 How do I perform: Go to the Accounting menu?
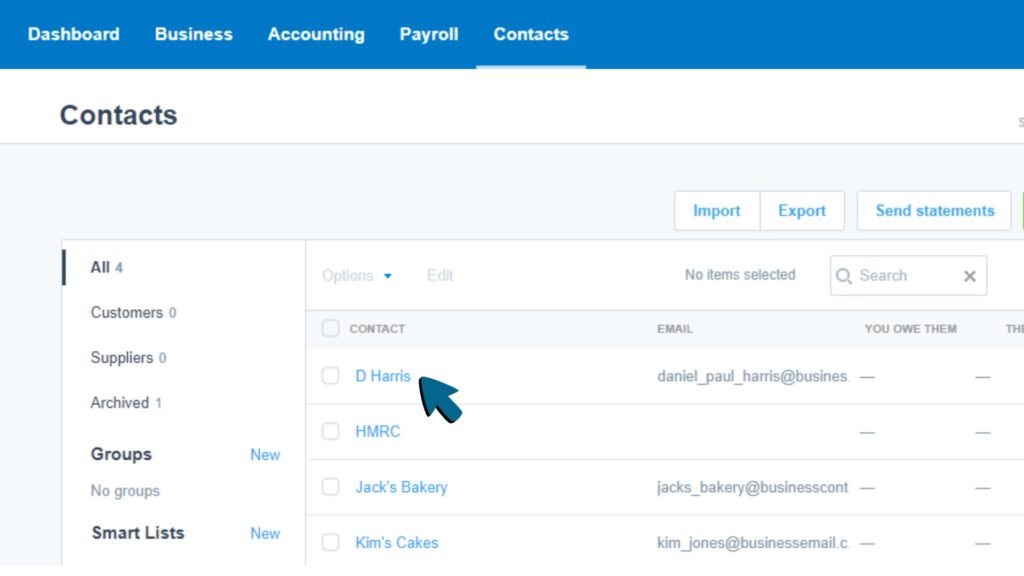[x=316, y=34]
